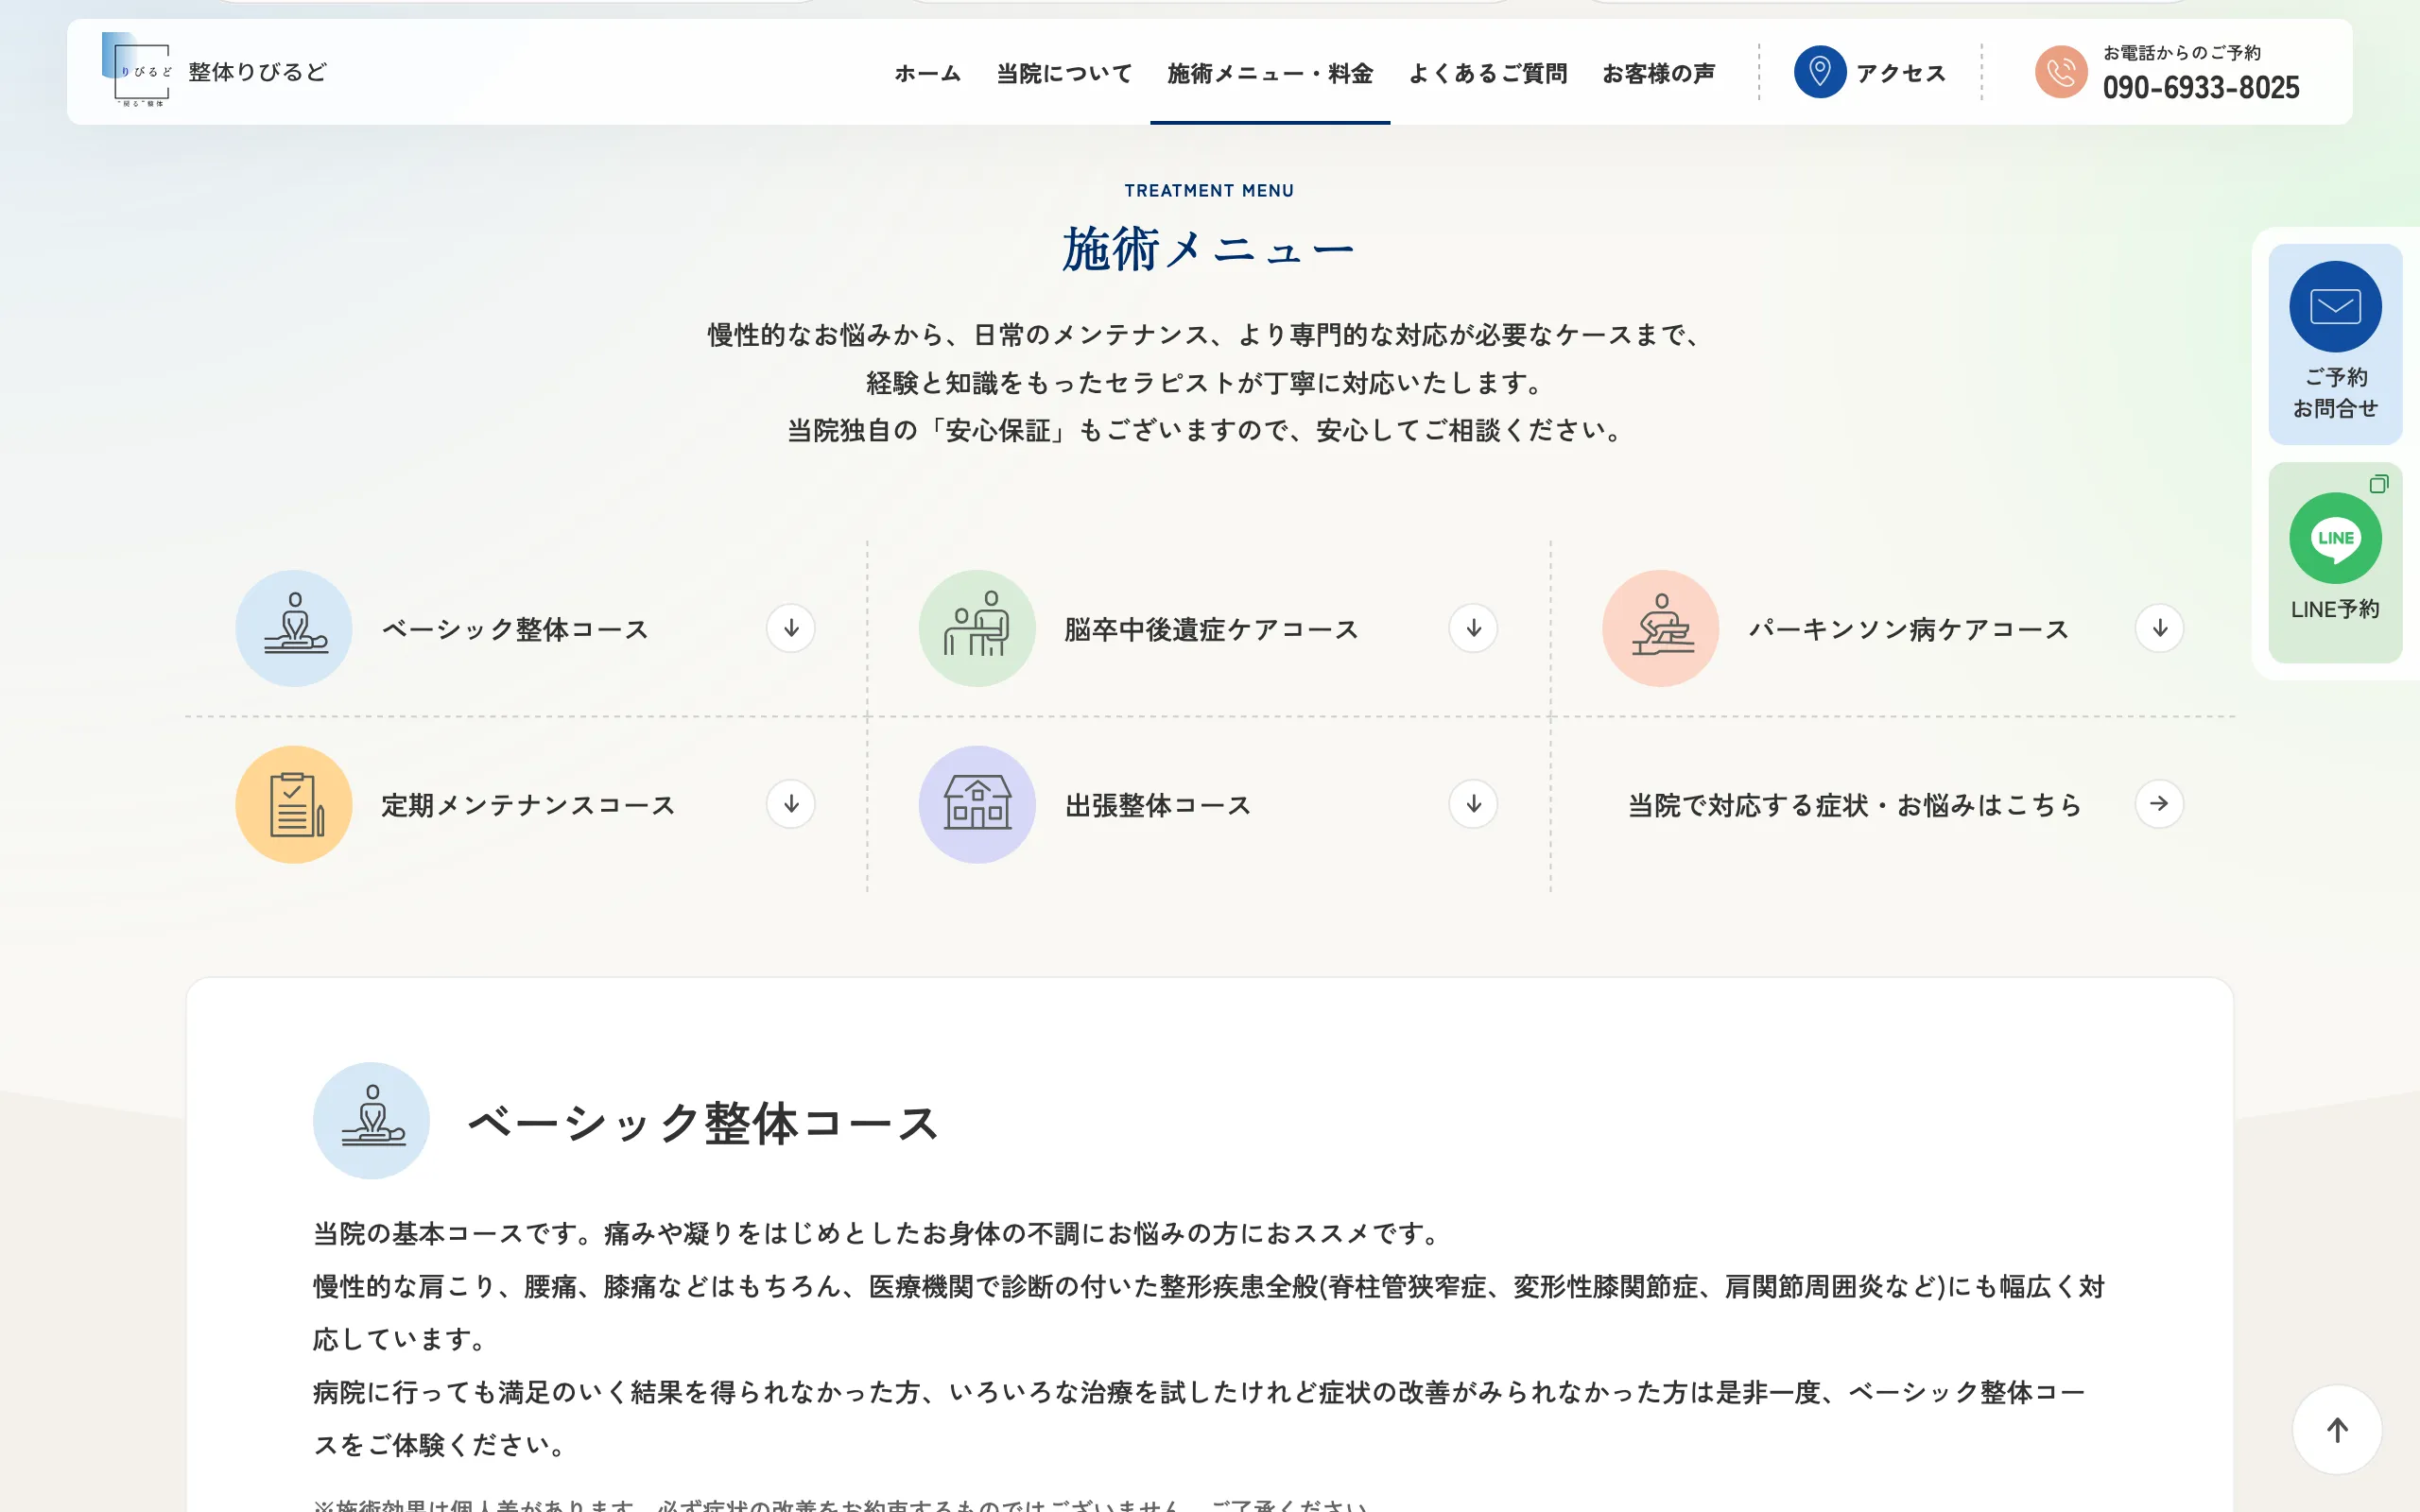Click the 脳卒中後遺症ケアコース caregiver icon
This screenshot has width=2420, height=1512.
click(976, 628)
